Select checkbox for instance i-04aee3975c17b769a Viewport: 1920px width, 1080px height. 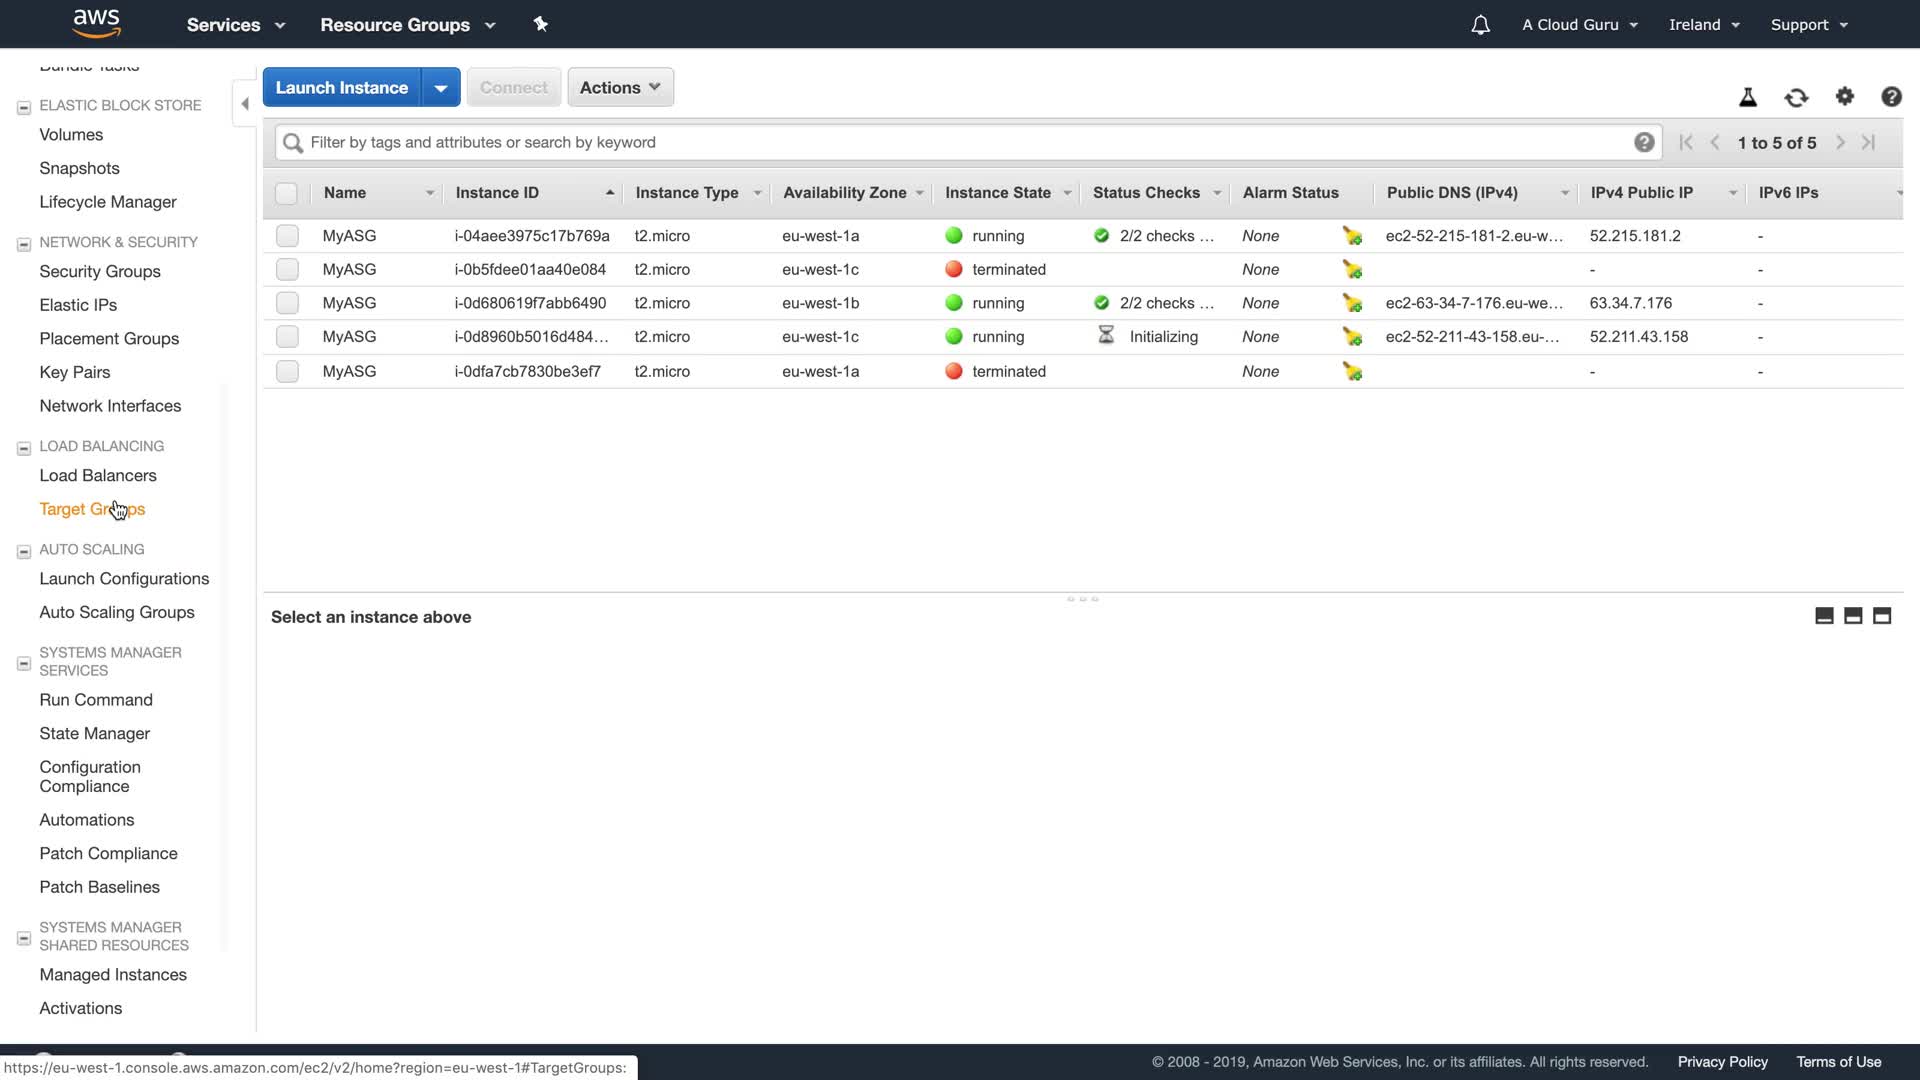pyautogui.click(x=287, y=236)
